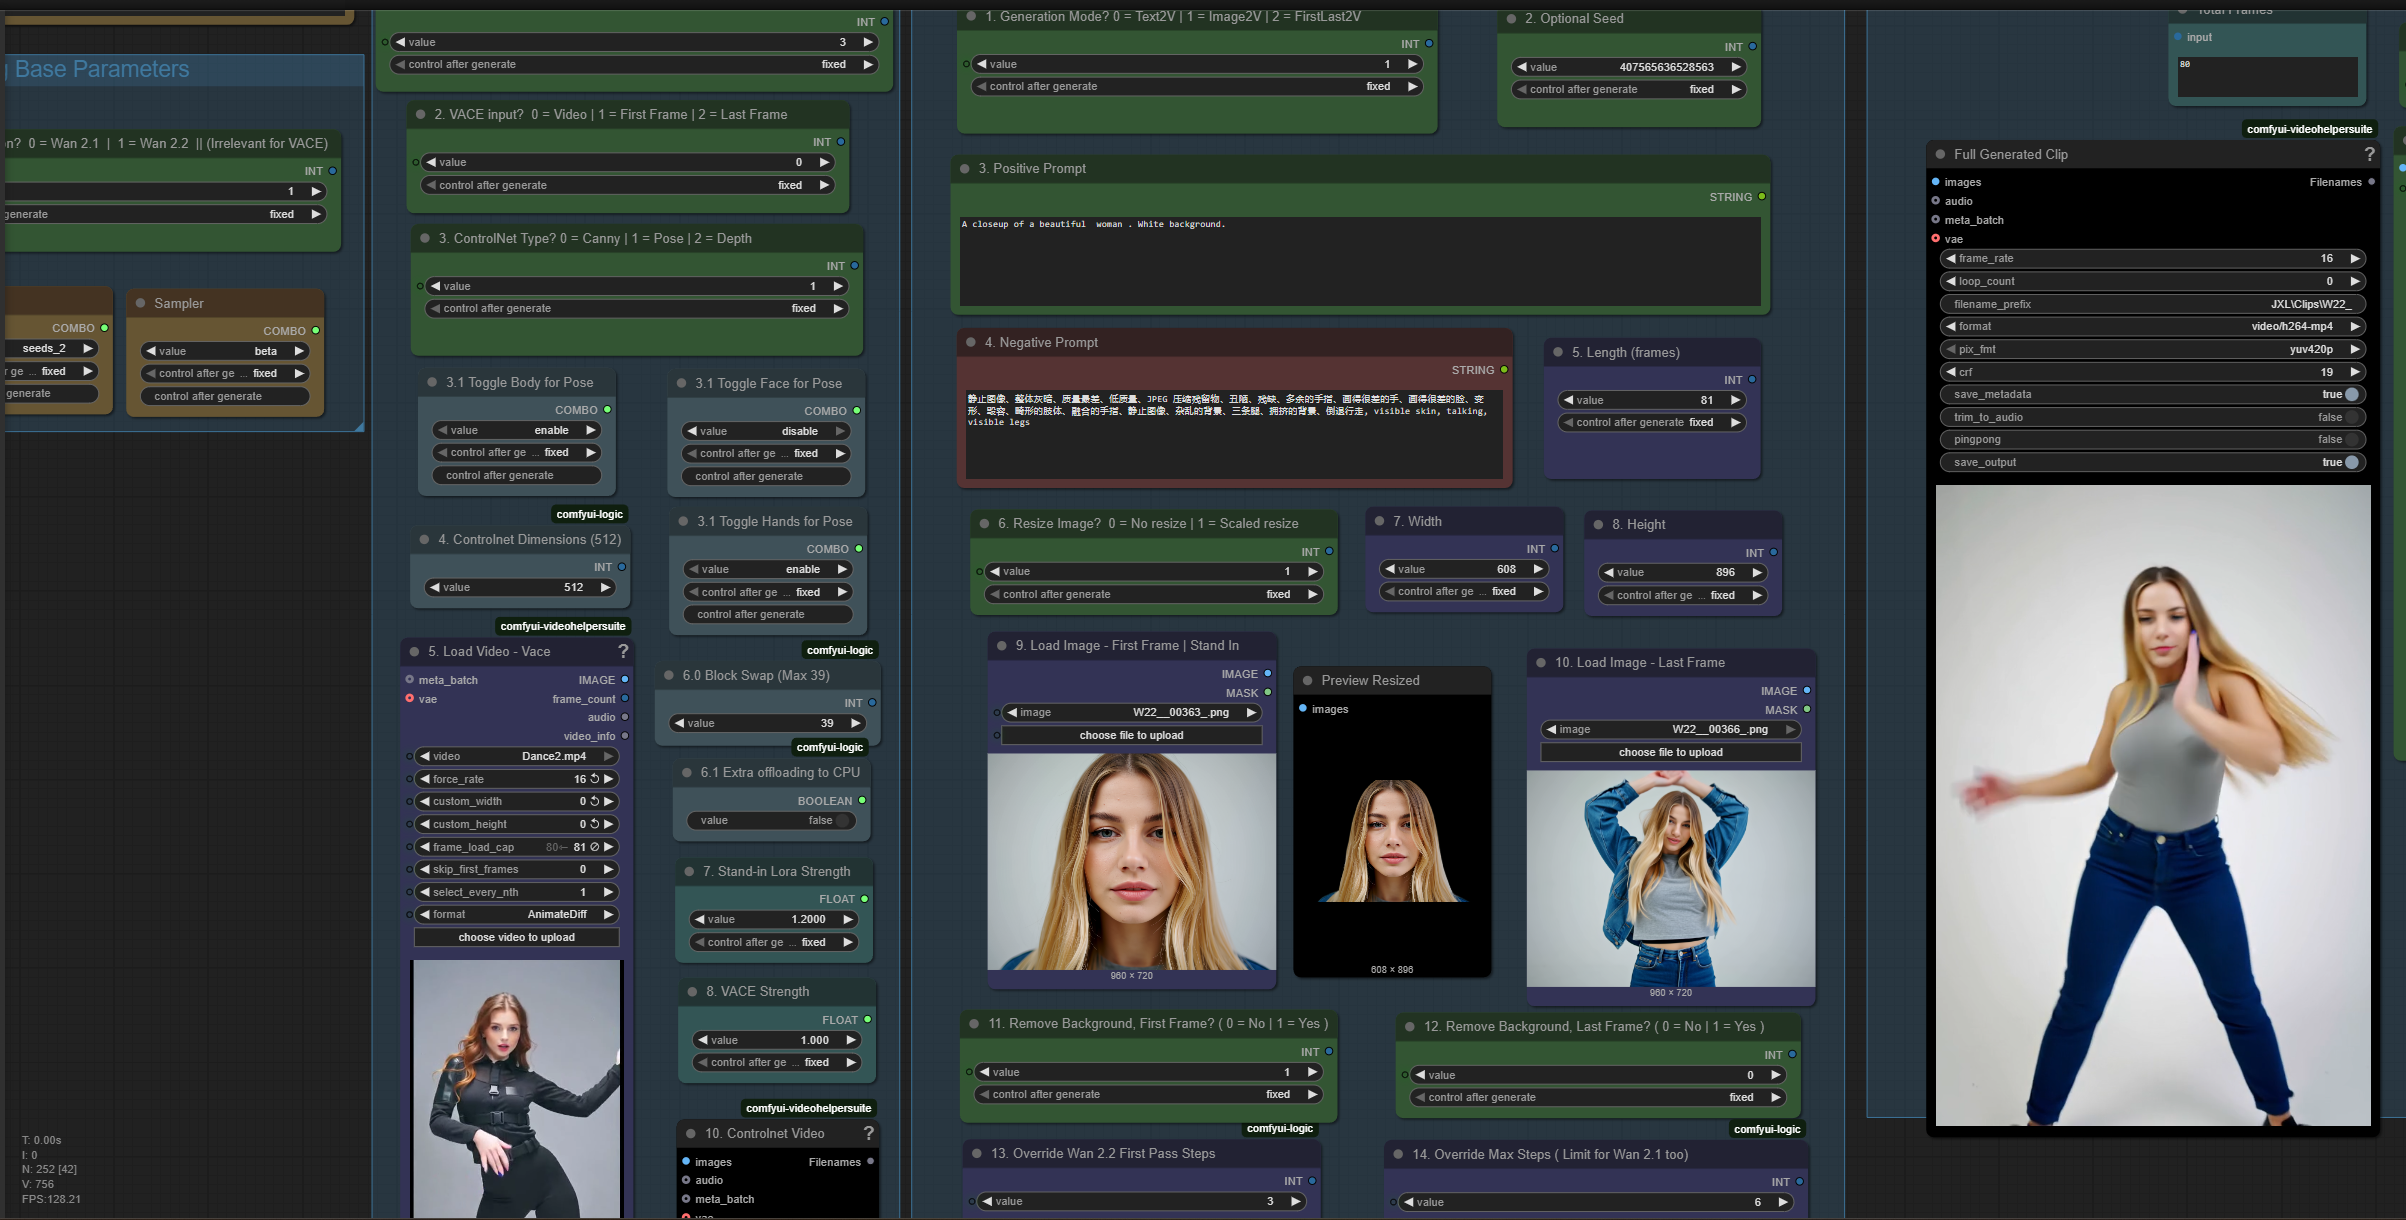The height and width of the screenshot is (1220, 2406).
Task: Click choose video to upload button
Action: pyautogui.click(x=516, y=937)
